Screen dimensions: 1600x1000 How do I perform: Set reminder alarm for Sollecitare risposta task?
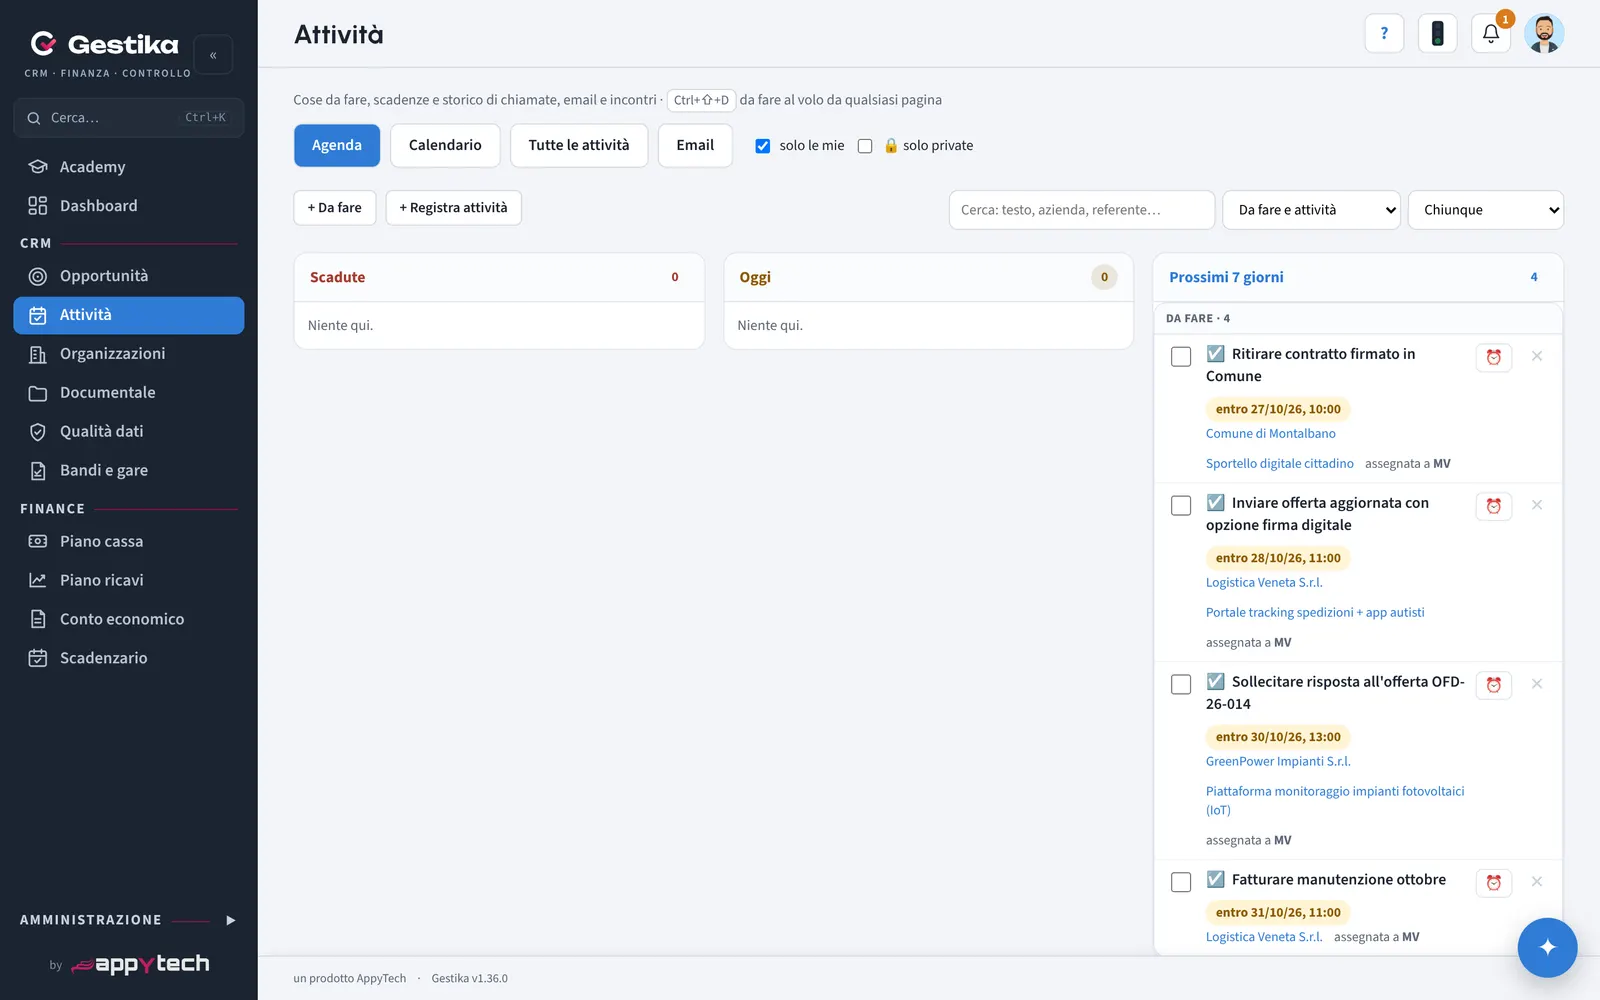pyautogui.click(x=1493, y=685)
